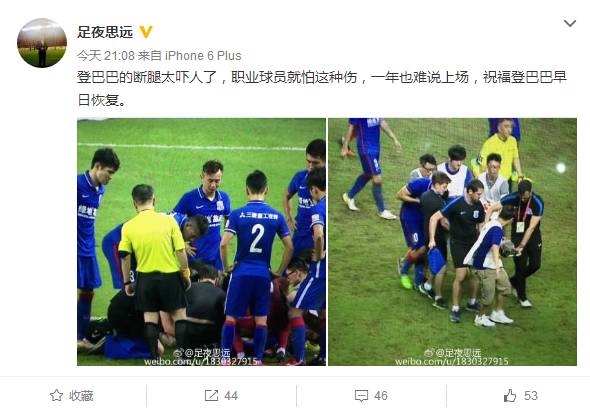Screen dimensions: 590x410
Task: Select the 收藏 label
Action: pyautogui.click(x=81, y=396)
